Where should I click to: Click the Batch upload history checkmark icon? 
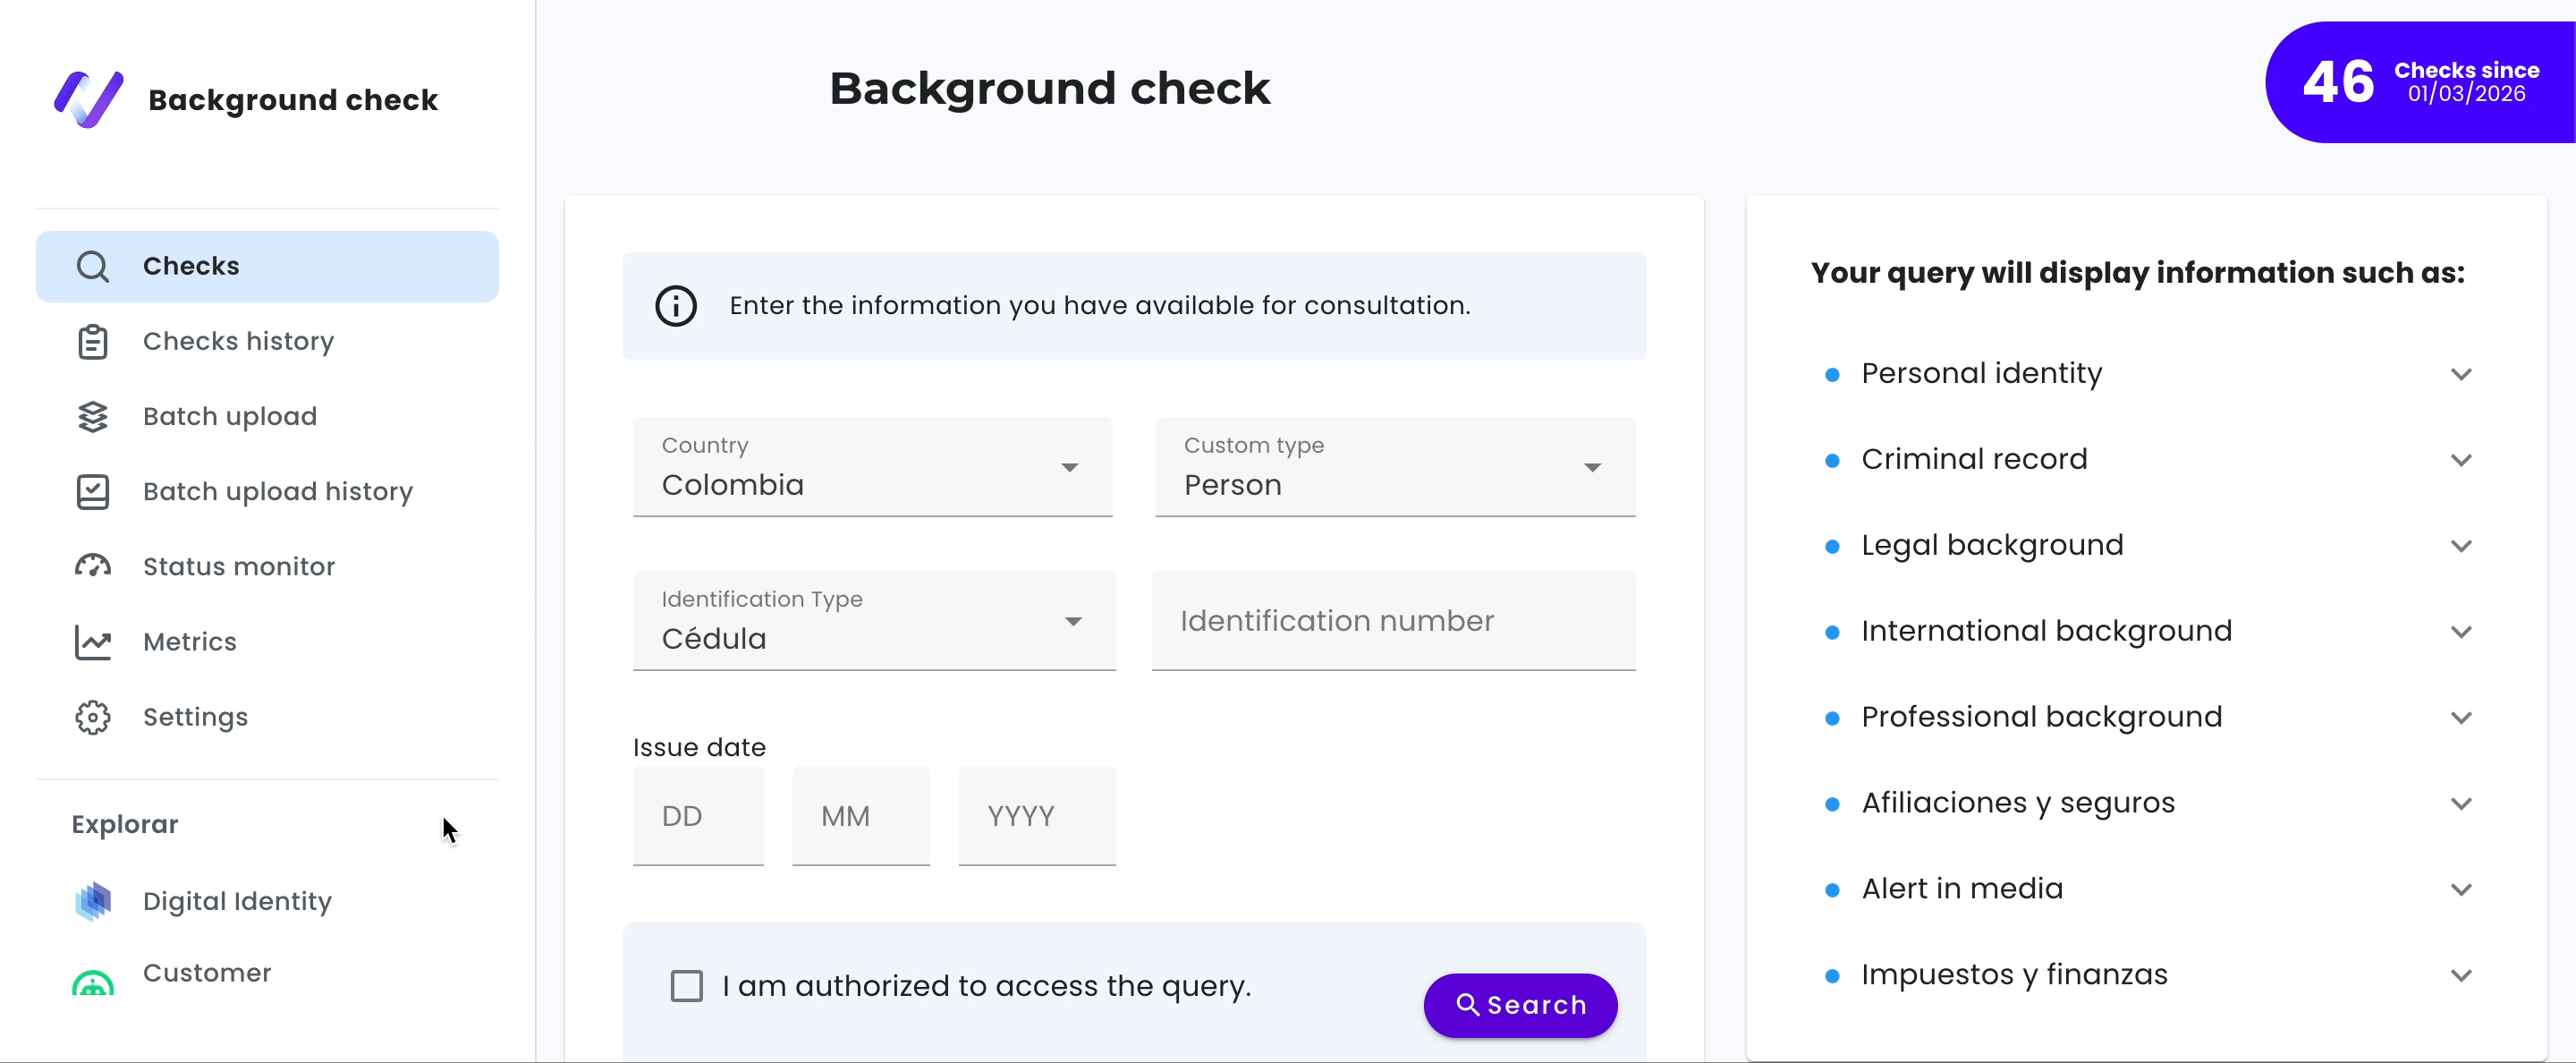click(x=93, y=491)
